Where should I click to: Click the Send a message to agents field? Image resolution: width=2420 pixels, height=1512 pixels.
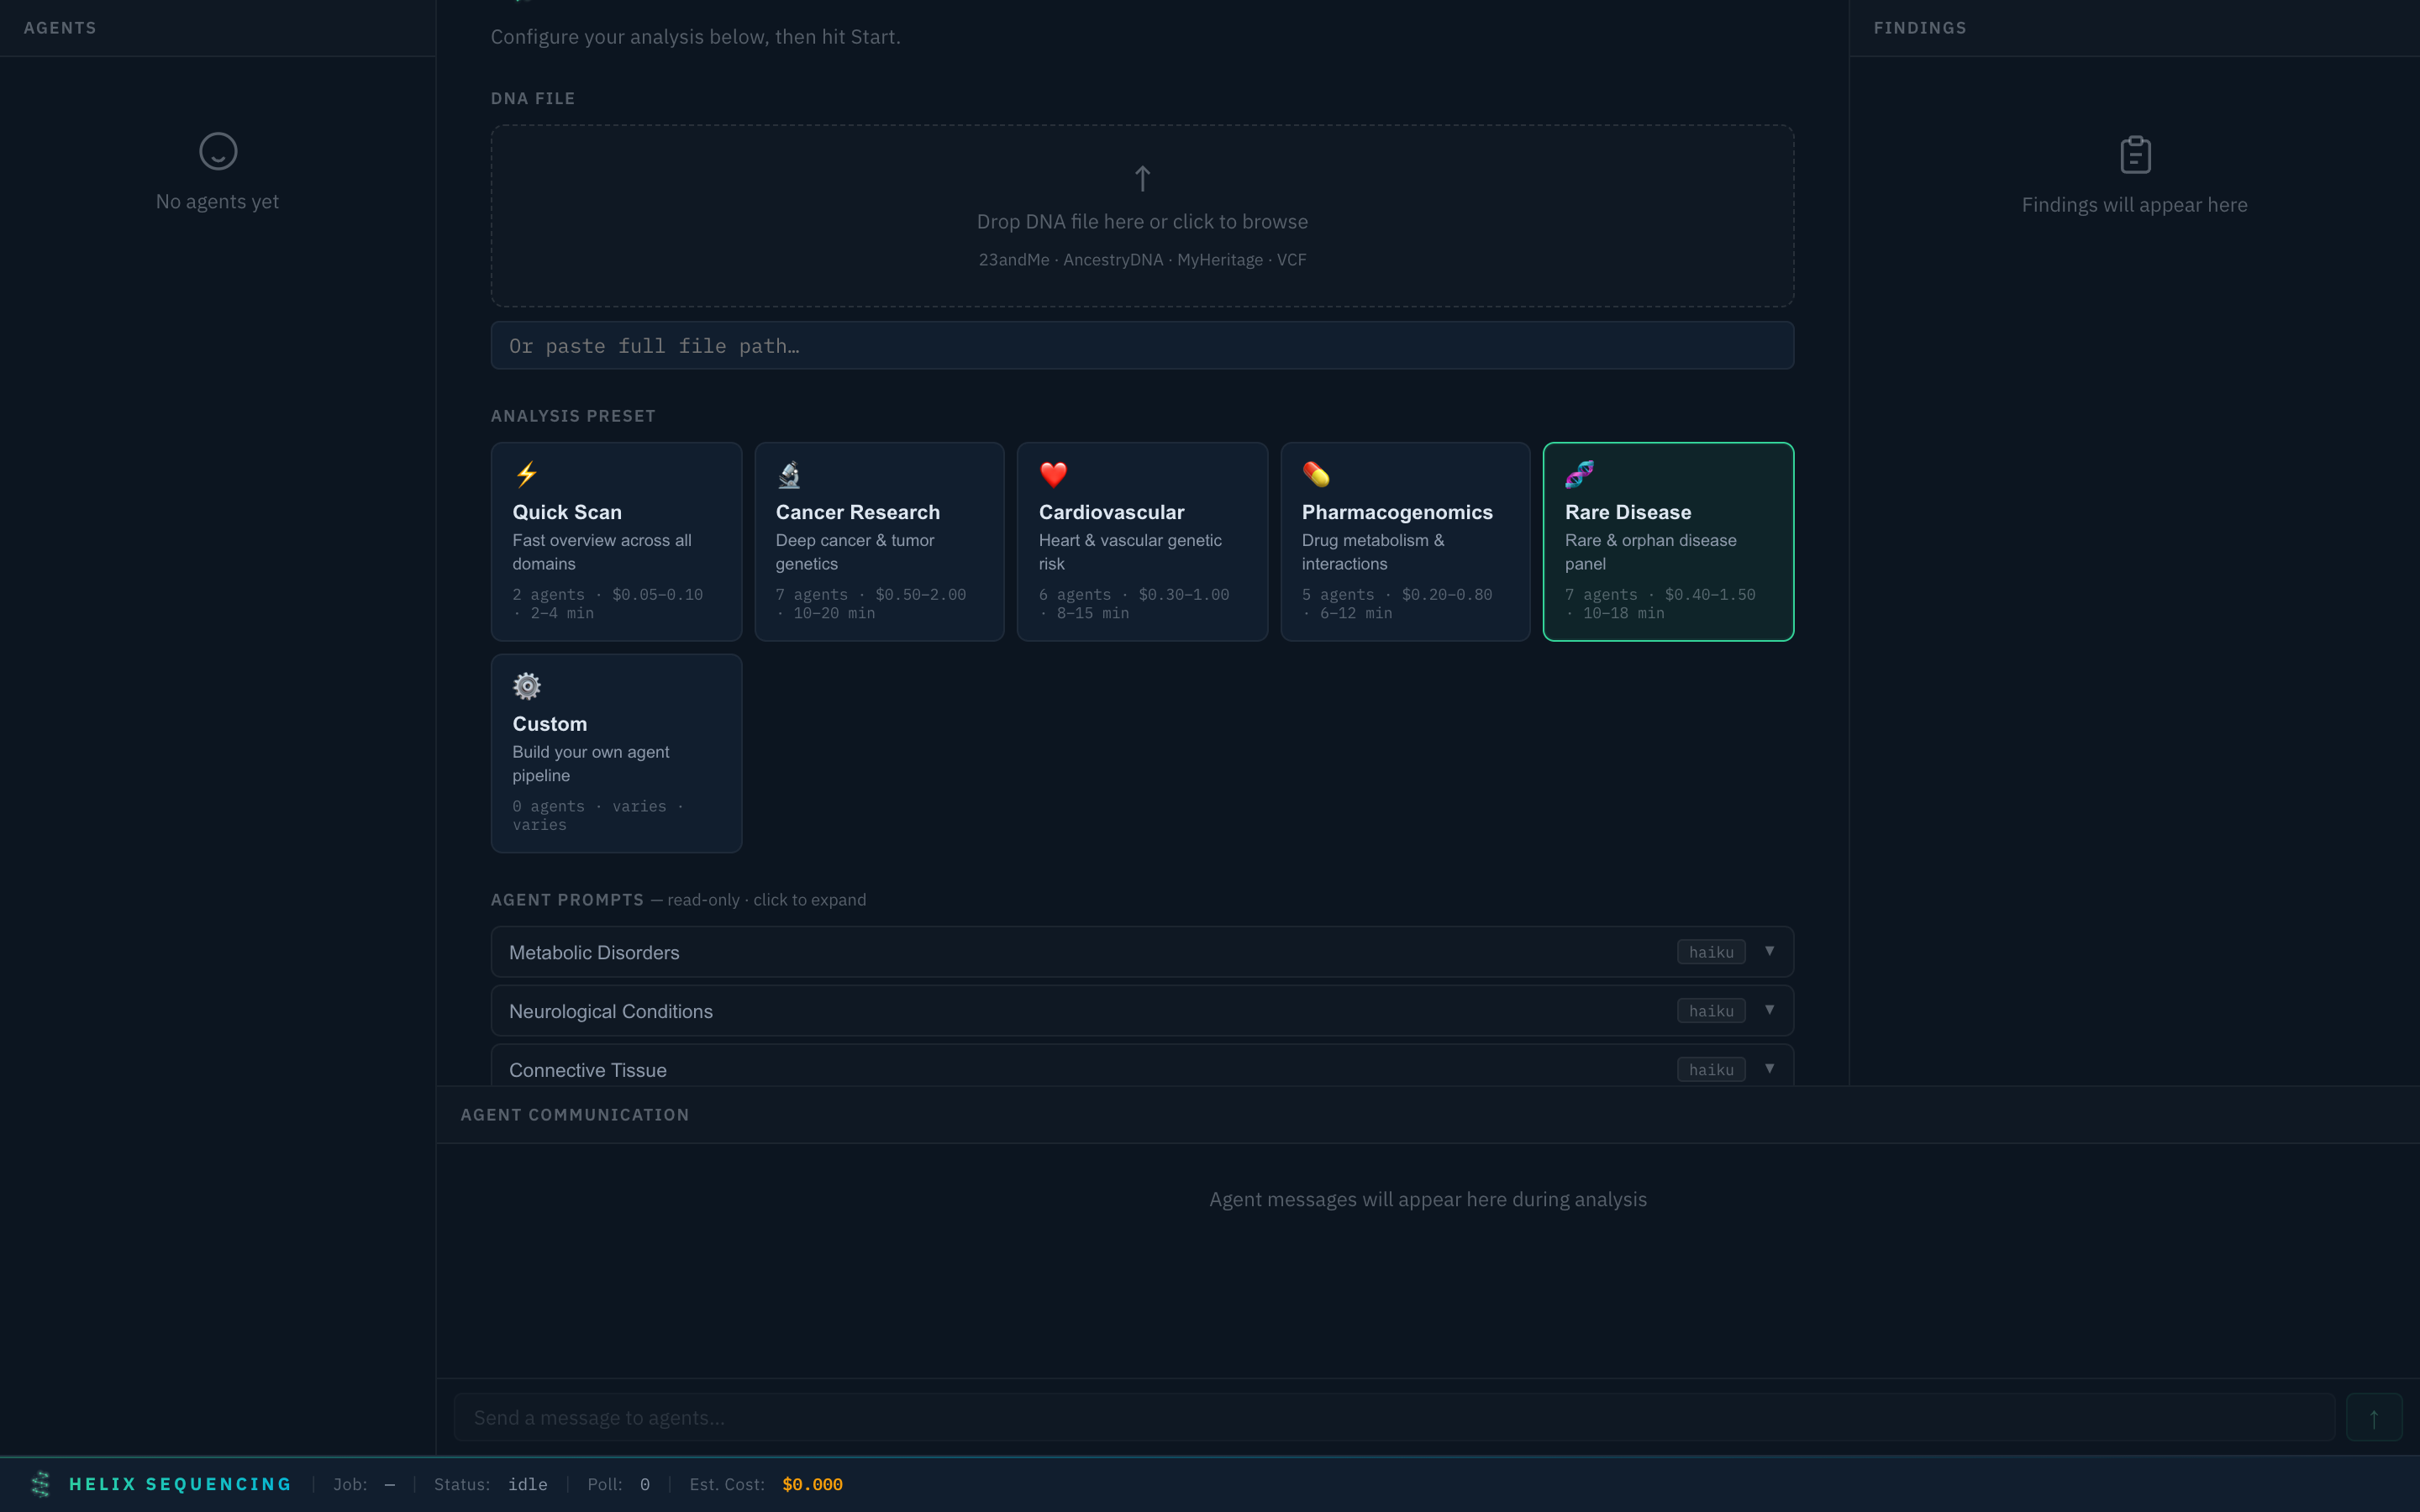coord(1394,1417)
